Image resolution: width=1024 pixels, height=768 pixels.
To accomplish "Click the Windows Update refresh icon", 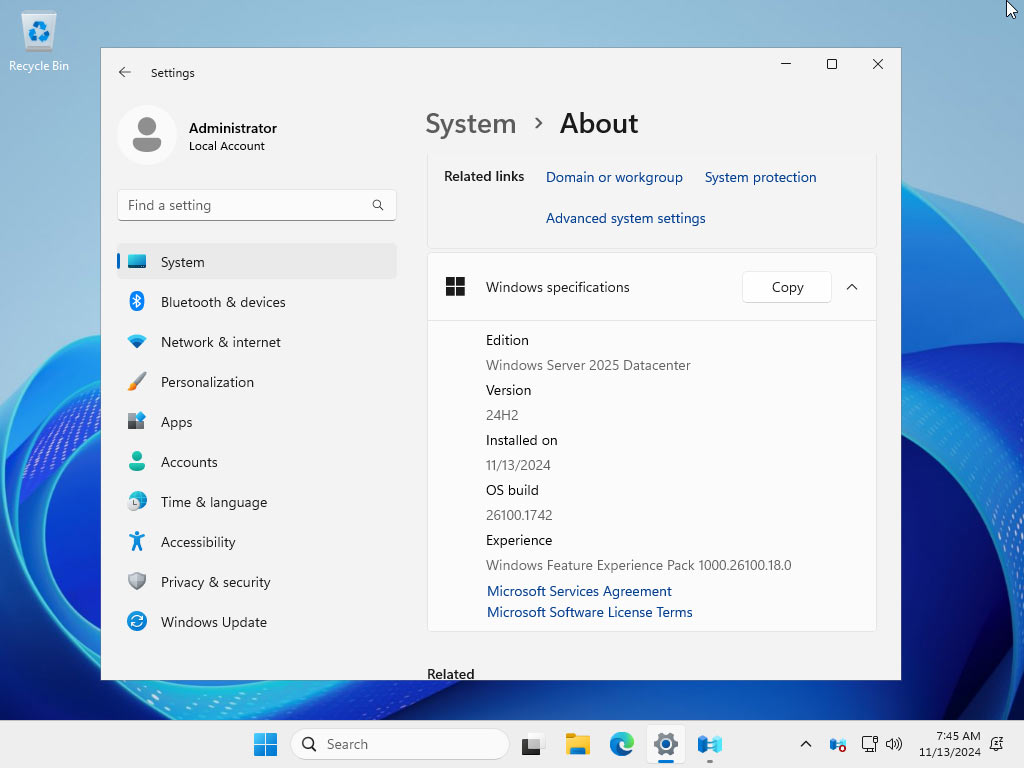I will click(x=137, y=622).
